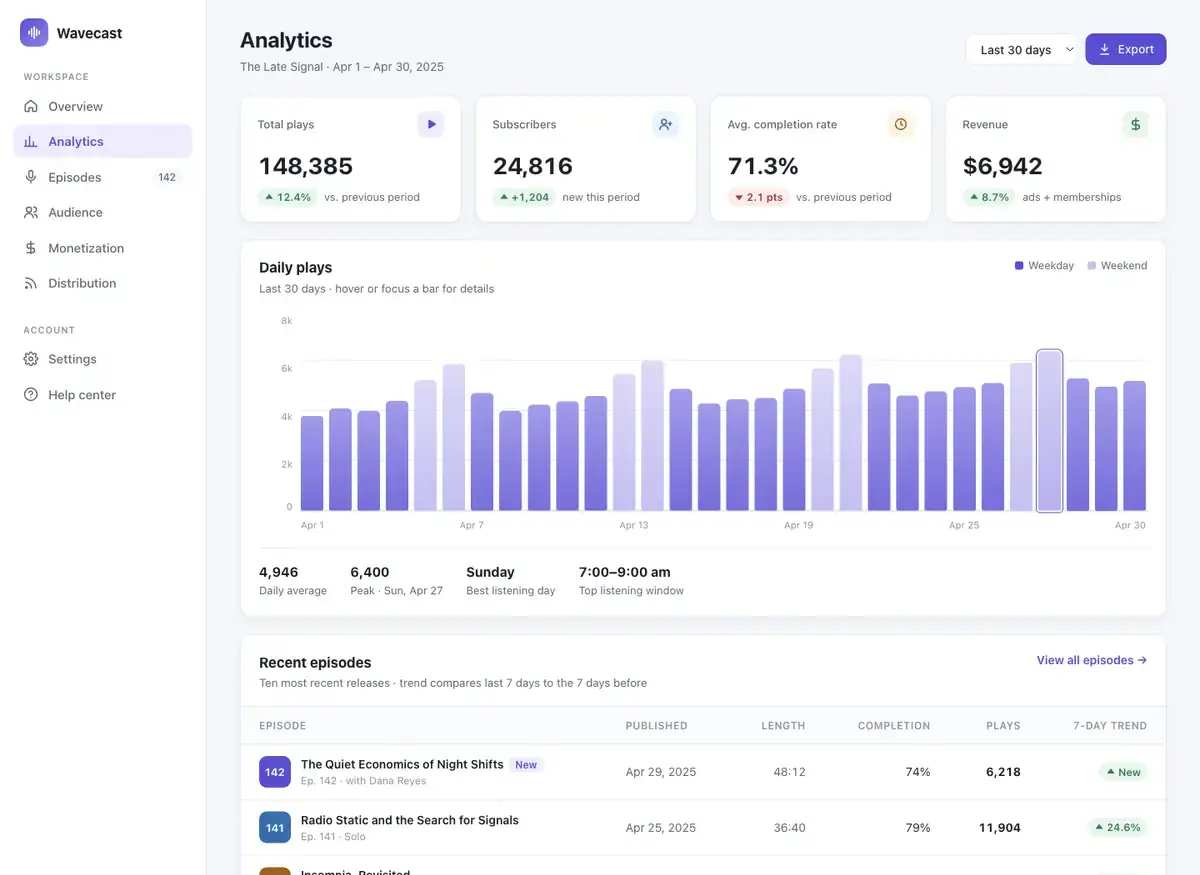Select Analytics in the sidebar

click(103, 142)
